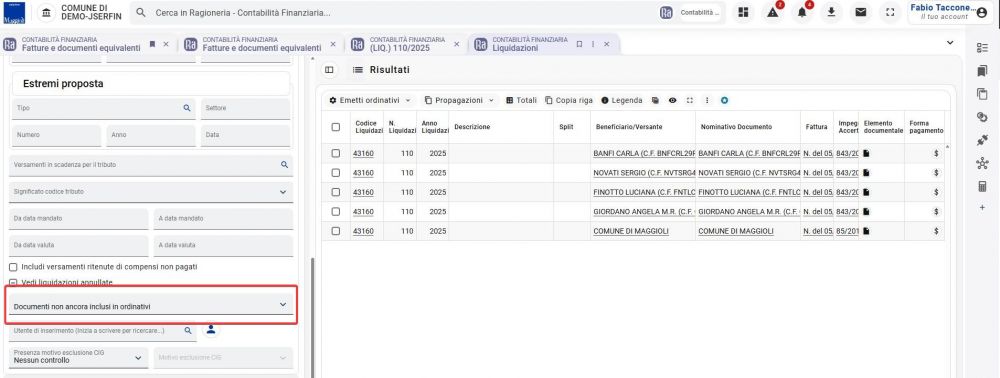Check the GIORDANO ANGELA row checkbox
Viewport: 1000px width, 378px height.
[336, 212]
